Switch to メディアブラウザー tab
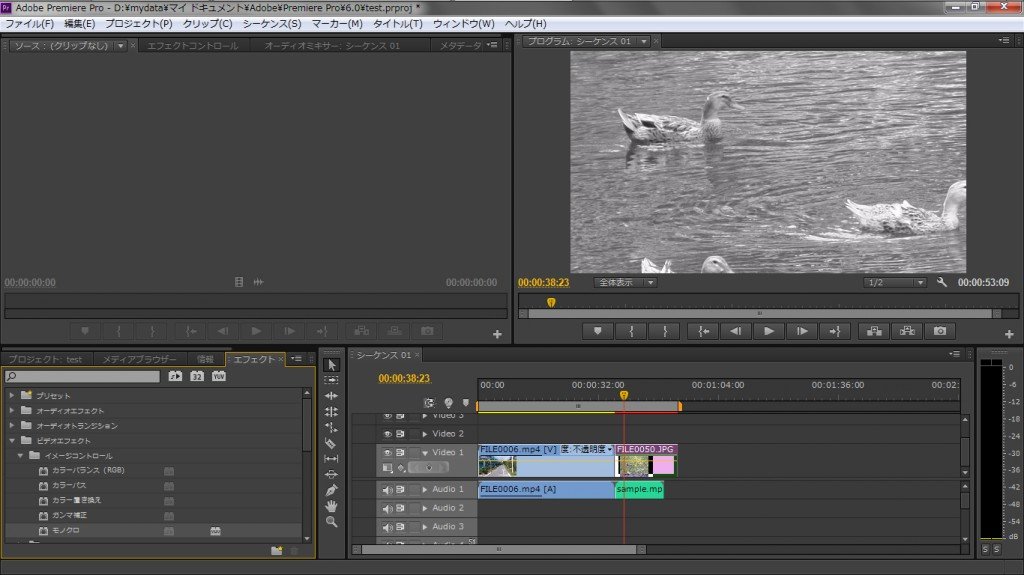This screenshot has height=575, width=1024. click(139, 359)
